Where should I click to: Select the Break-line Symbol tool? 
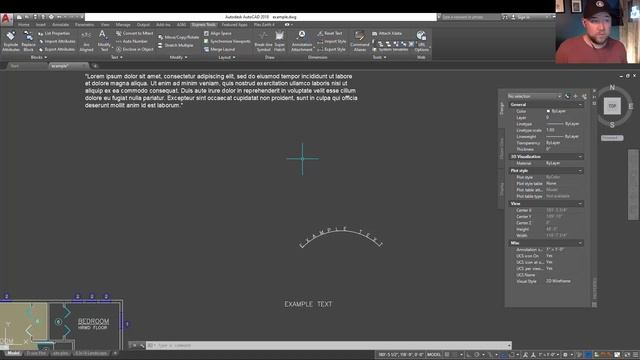tap(263, 41)
